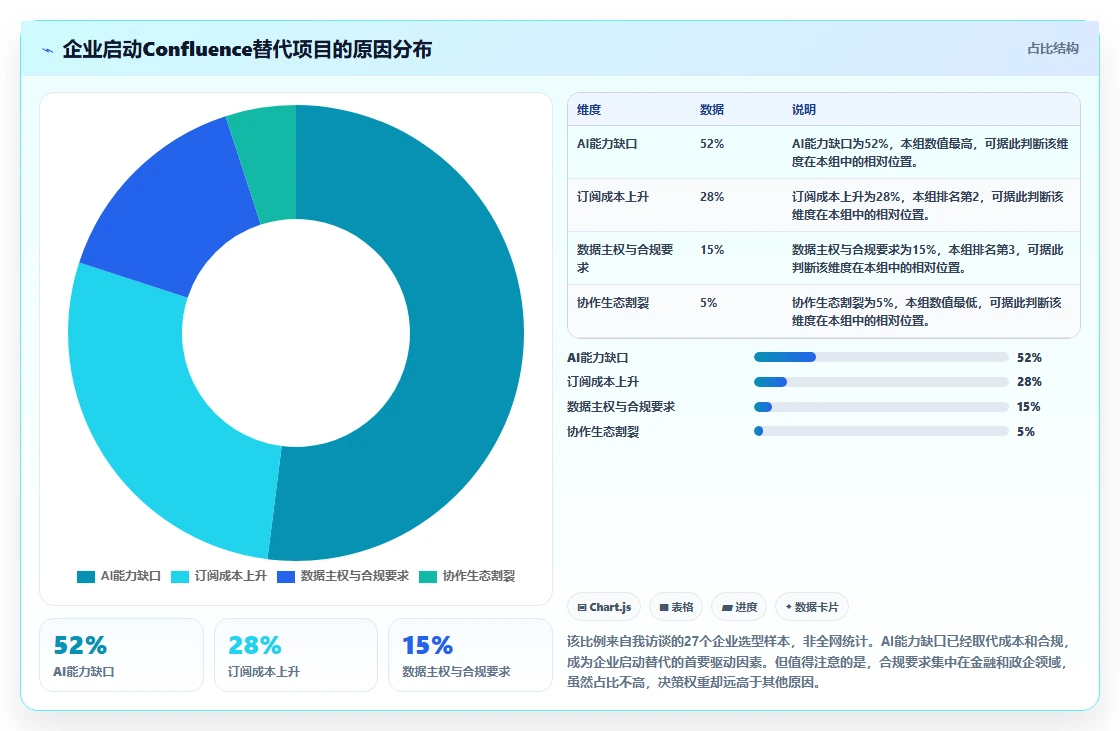This screenshot has height=731, width=1120.
Task: Click the summary paragraph below tags
Action: click(x=818, y=662)
